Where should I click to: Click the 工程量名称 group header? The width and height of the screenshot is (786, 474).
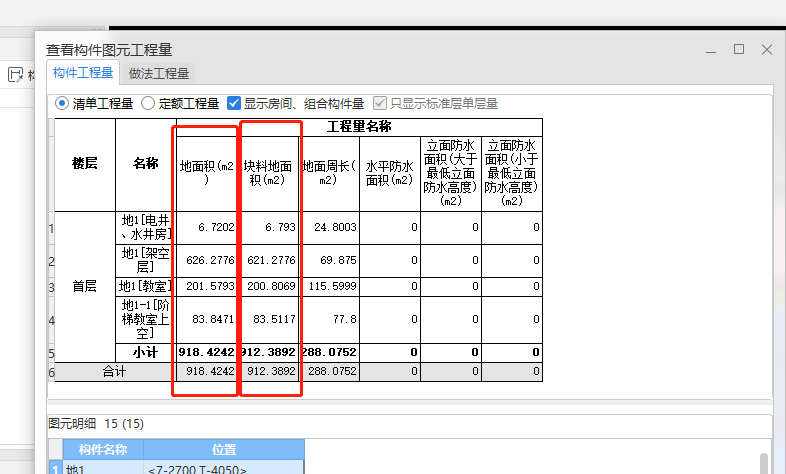point(359,127)
